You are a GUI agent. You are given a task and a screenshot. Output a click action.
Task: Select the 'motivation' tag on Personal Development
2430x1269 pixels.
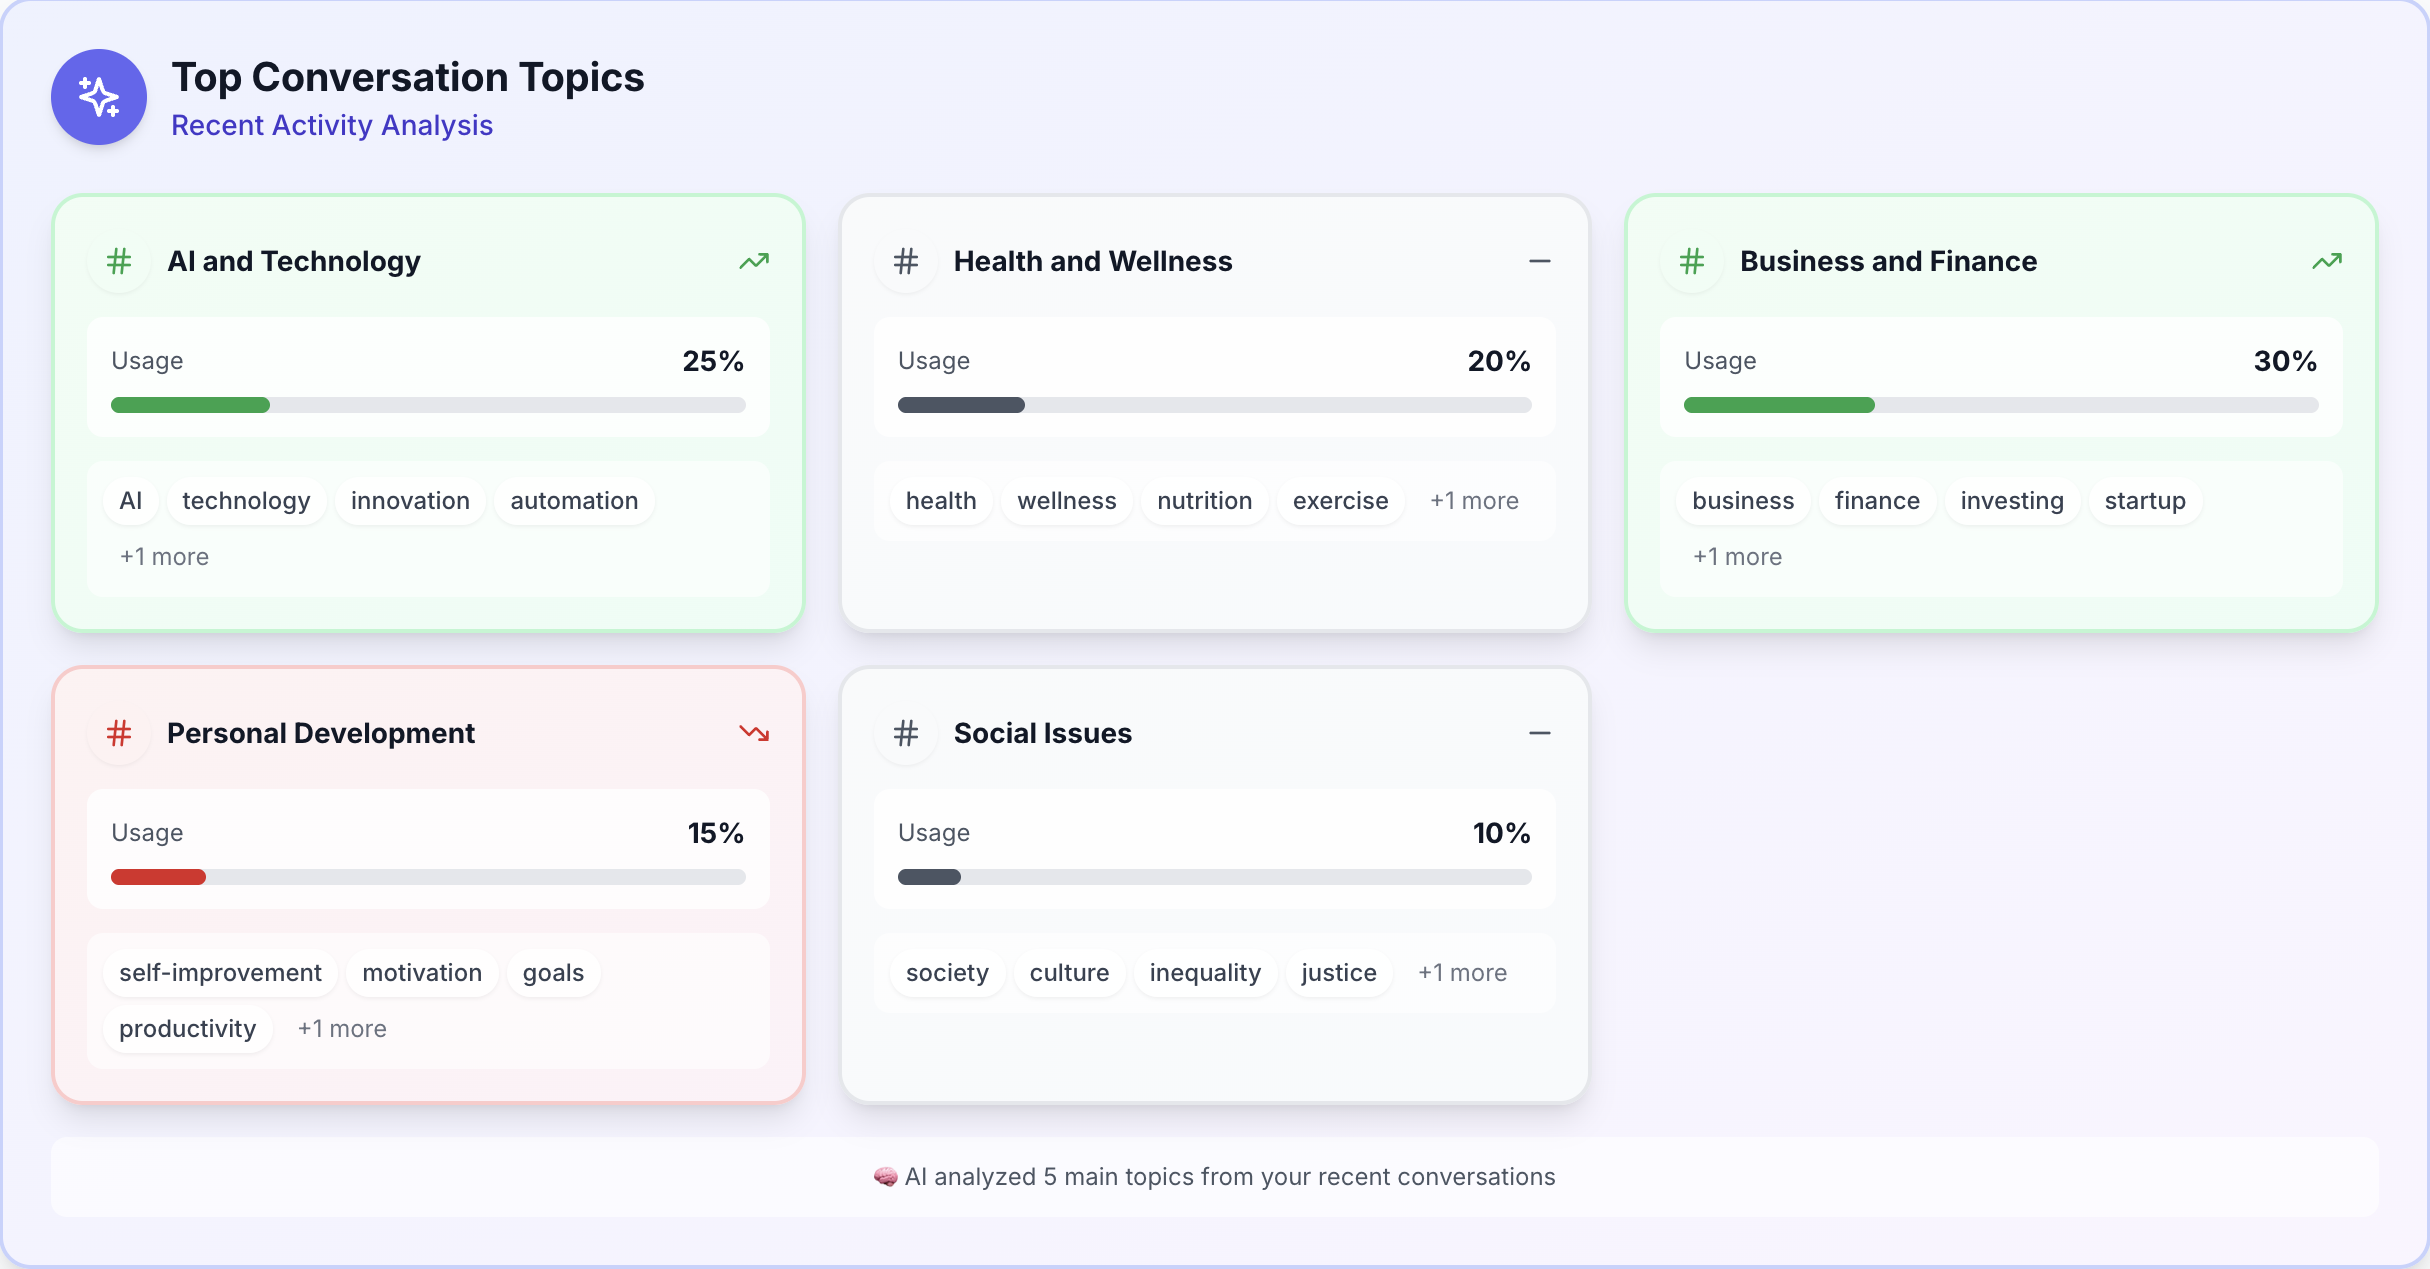point(421,972)
